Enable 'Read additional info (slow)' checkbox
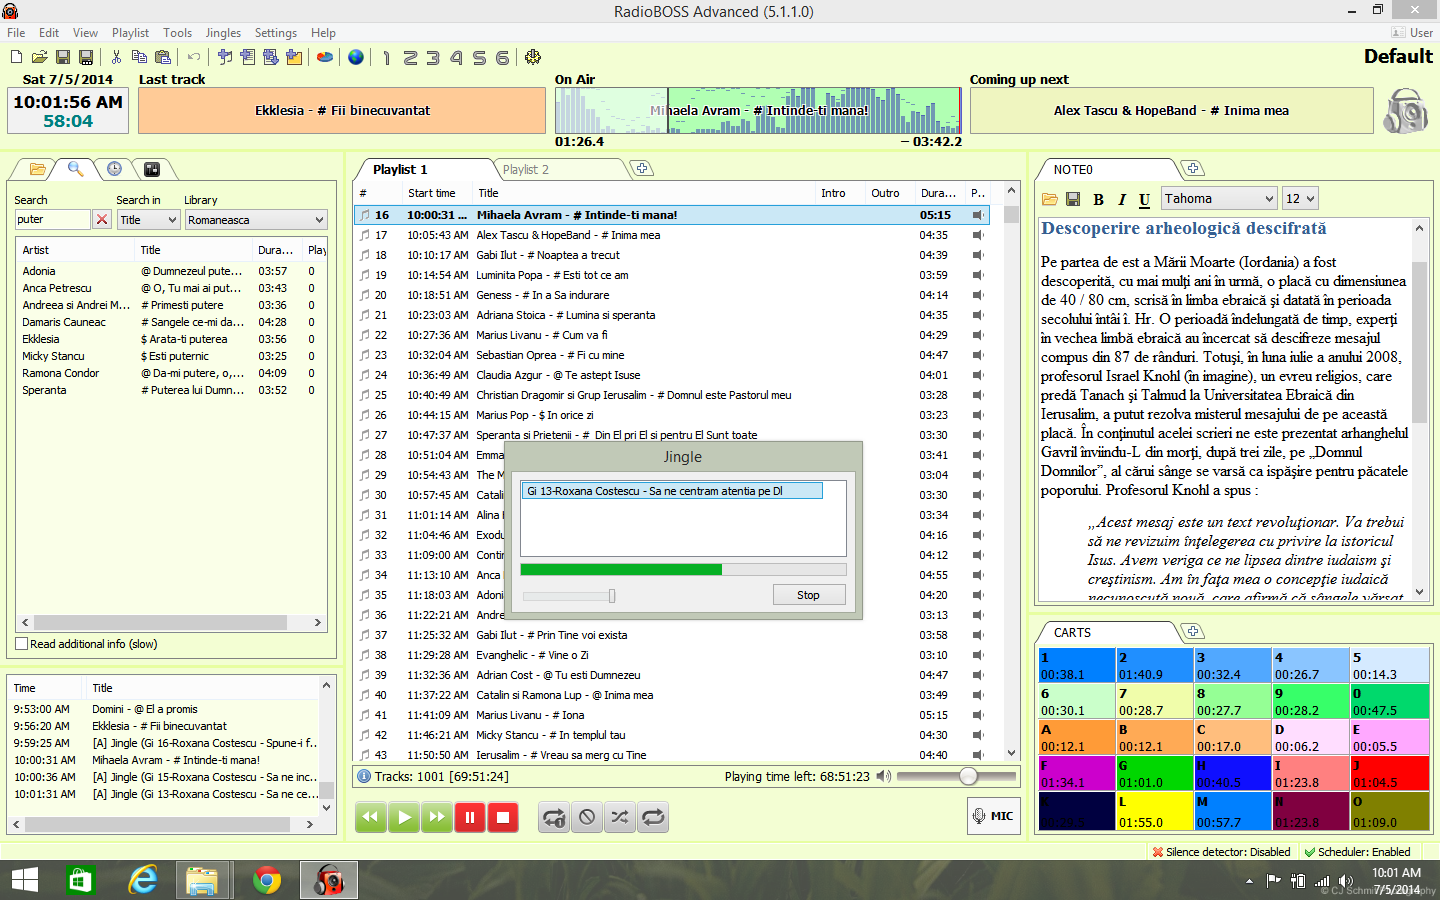The height and width of the screenshot is (900, 1440). 22,644
